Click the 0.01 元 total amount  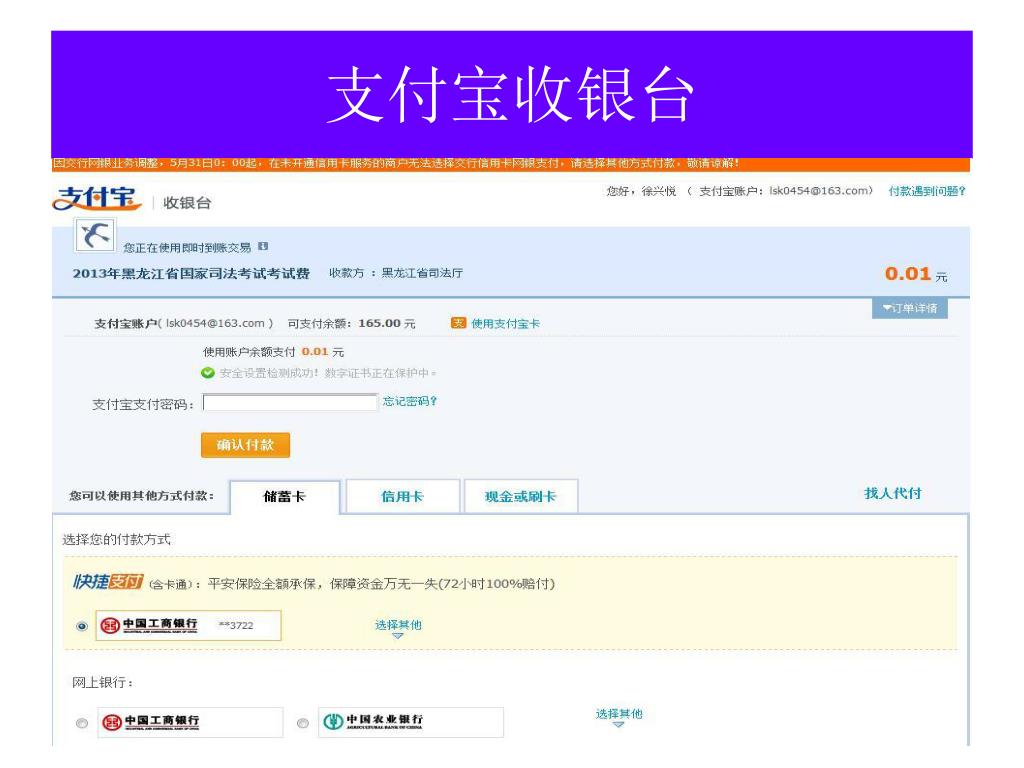[x=916, y=274]
